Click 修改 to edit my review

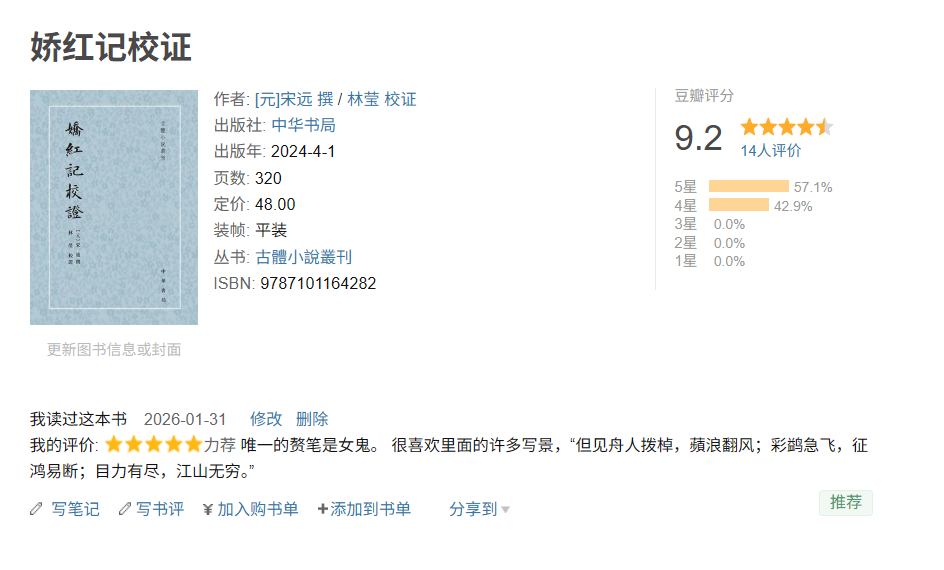tap(266, 419)
